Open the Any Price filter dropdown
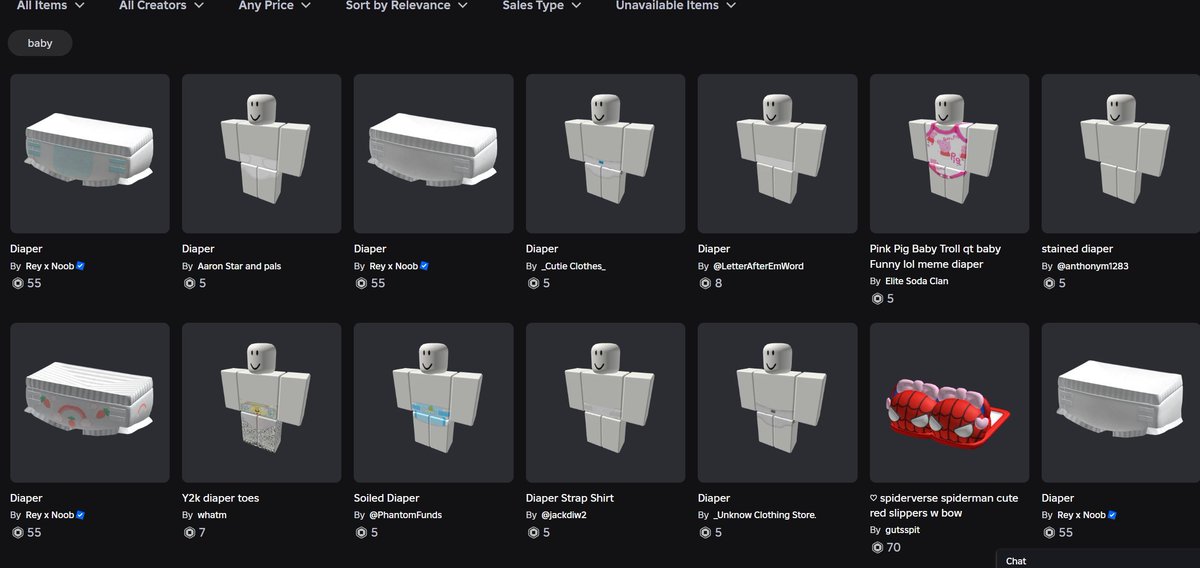Viewport: 1200px width, 568px height. tap(275, 6)
